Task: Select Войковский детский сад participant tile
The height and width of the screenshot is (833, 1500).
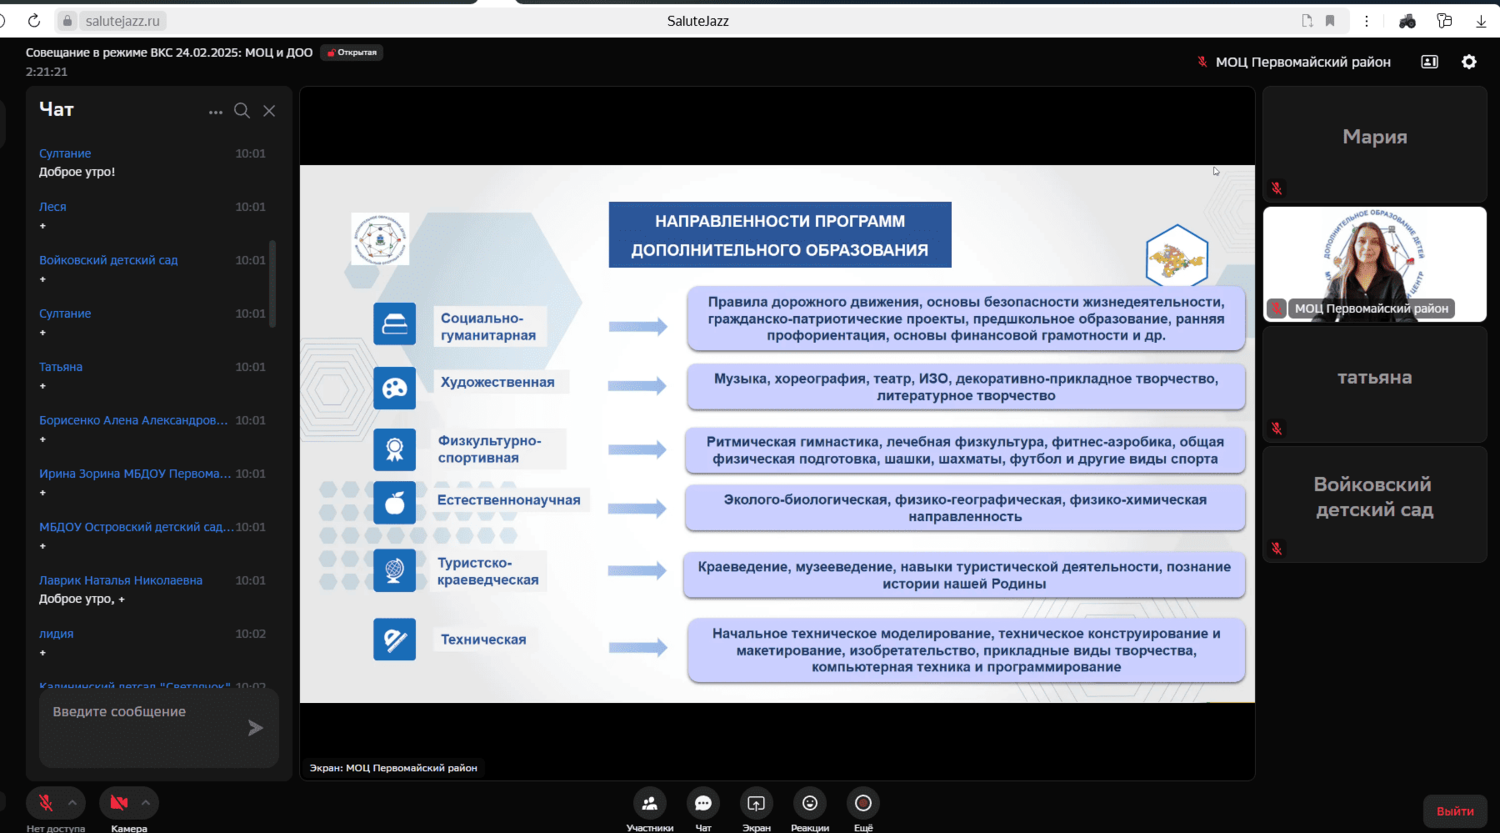Action: tap(1375, 504)
